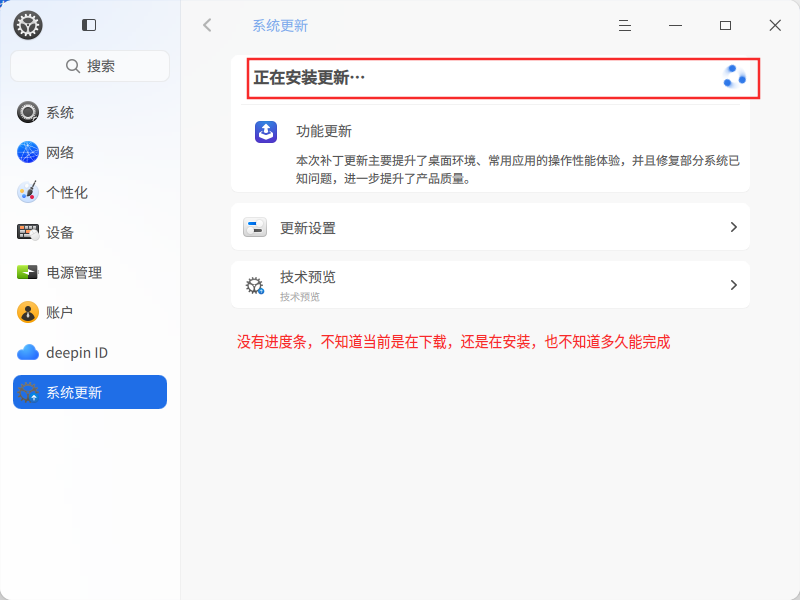Toggle the sidebar collapse icon
This screenshot has height=600, width=800.
pyautogui.click(x=89, y=25)
